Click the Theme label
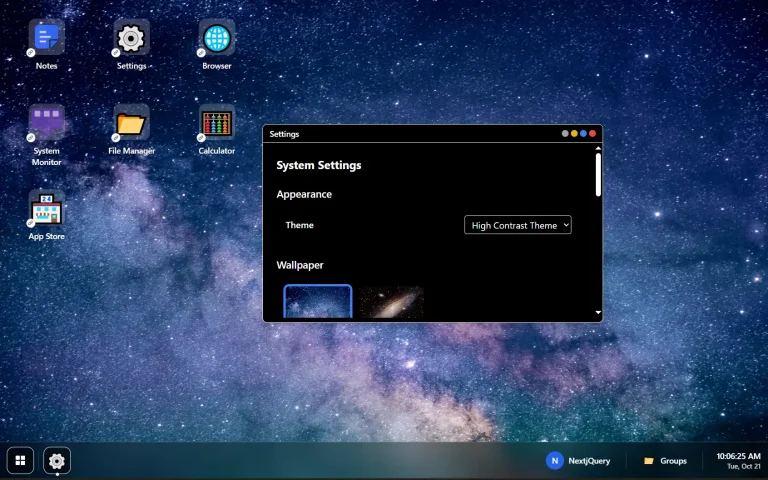 pos(299,225)
